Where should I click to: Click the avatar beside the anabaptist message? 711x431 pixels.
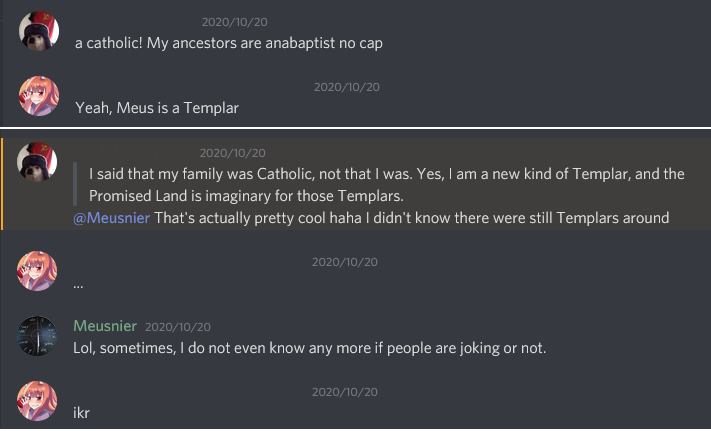(x=39, y=33)
